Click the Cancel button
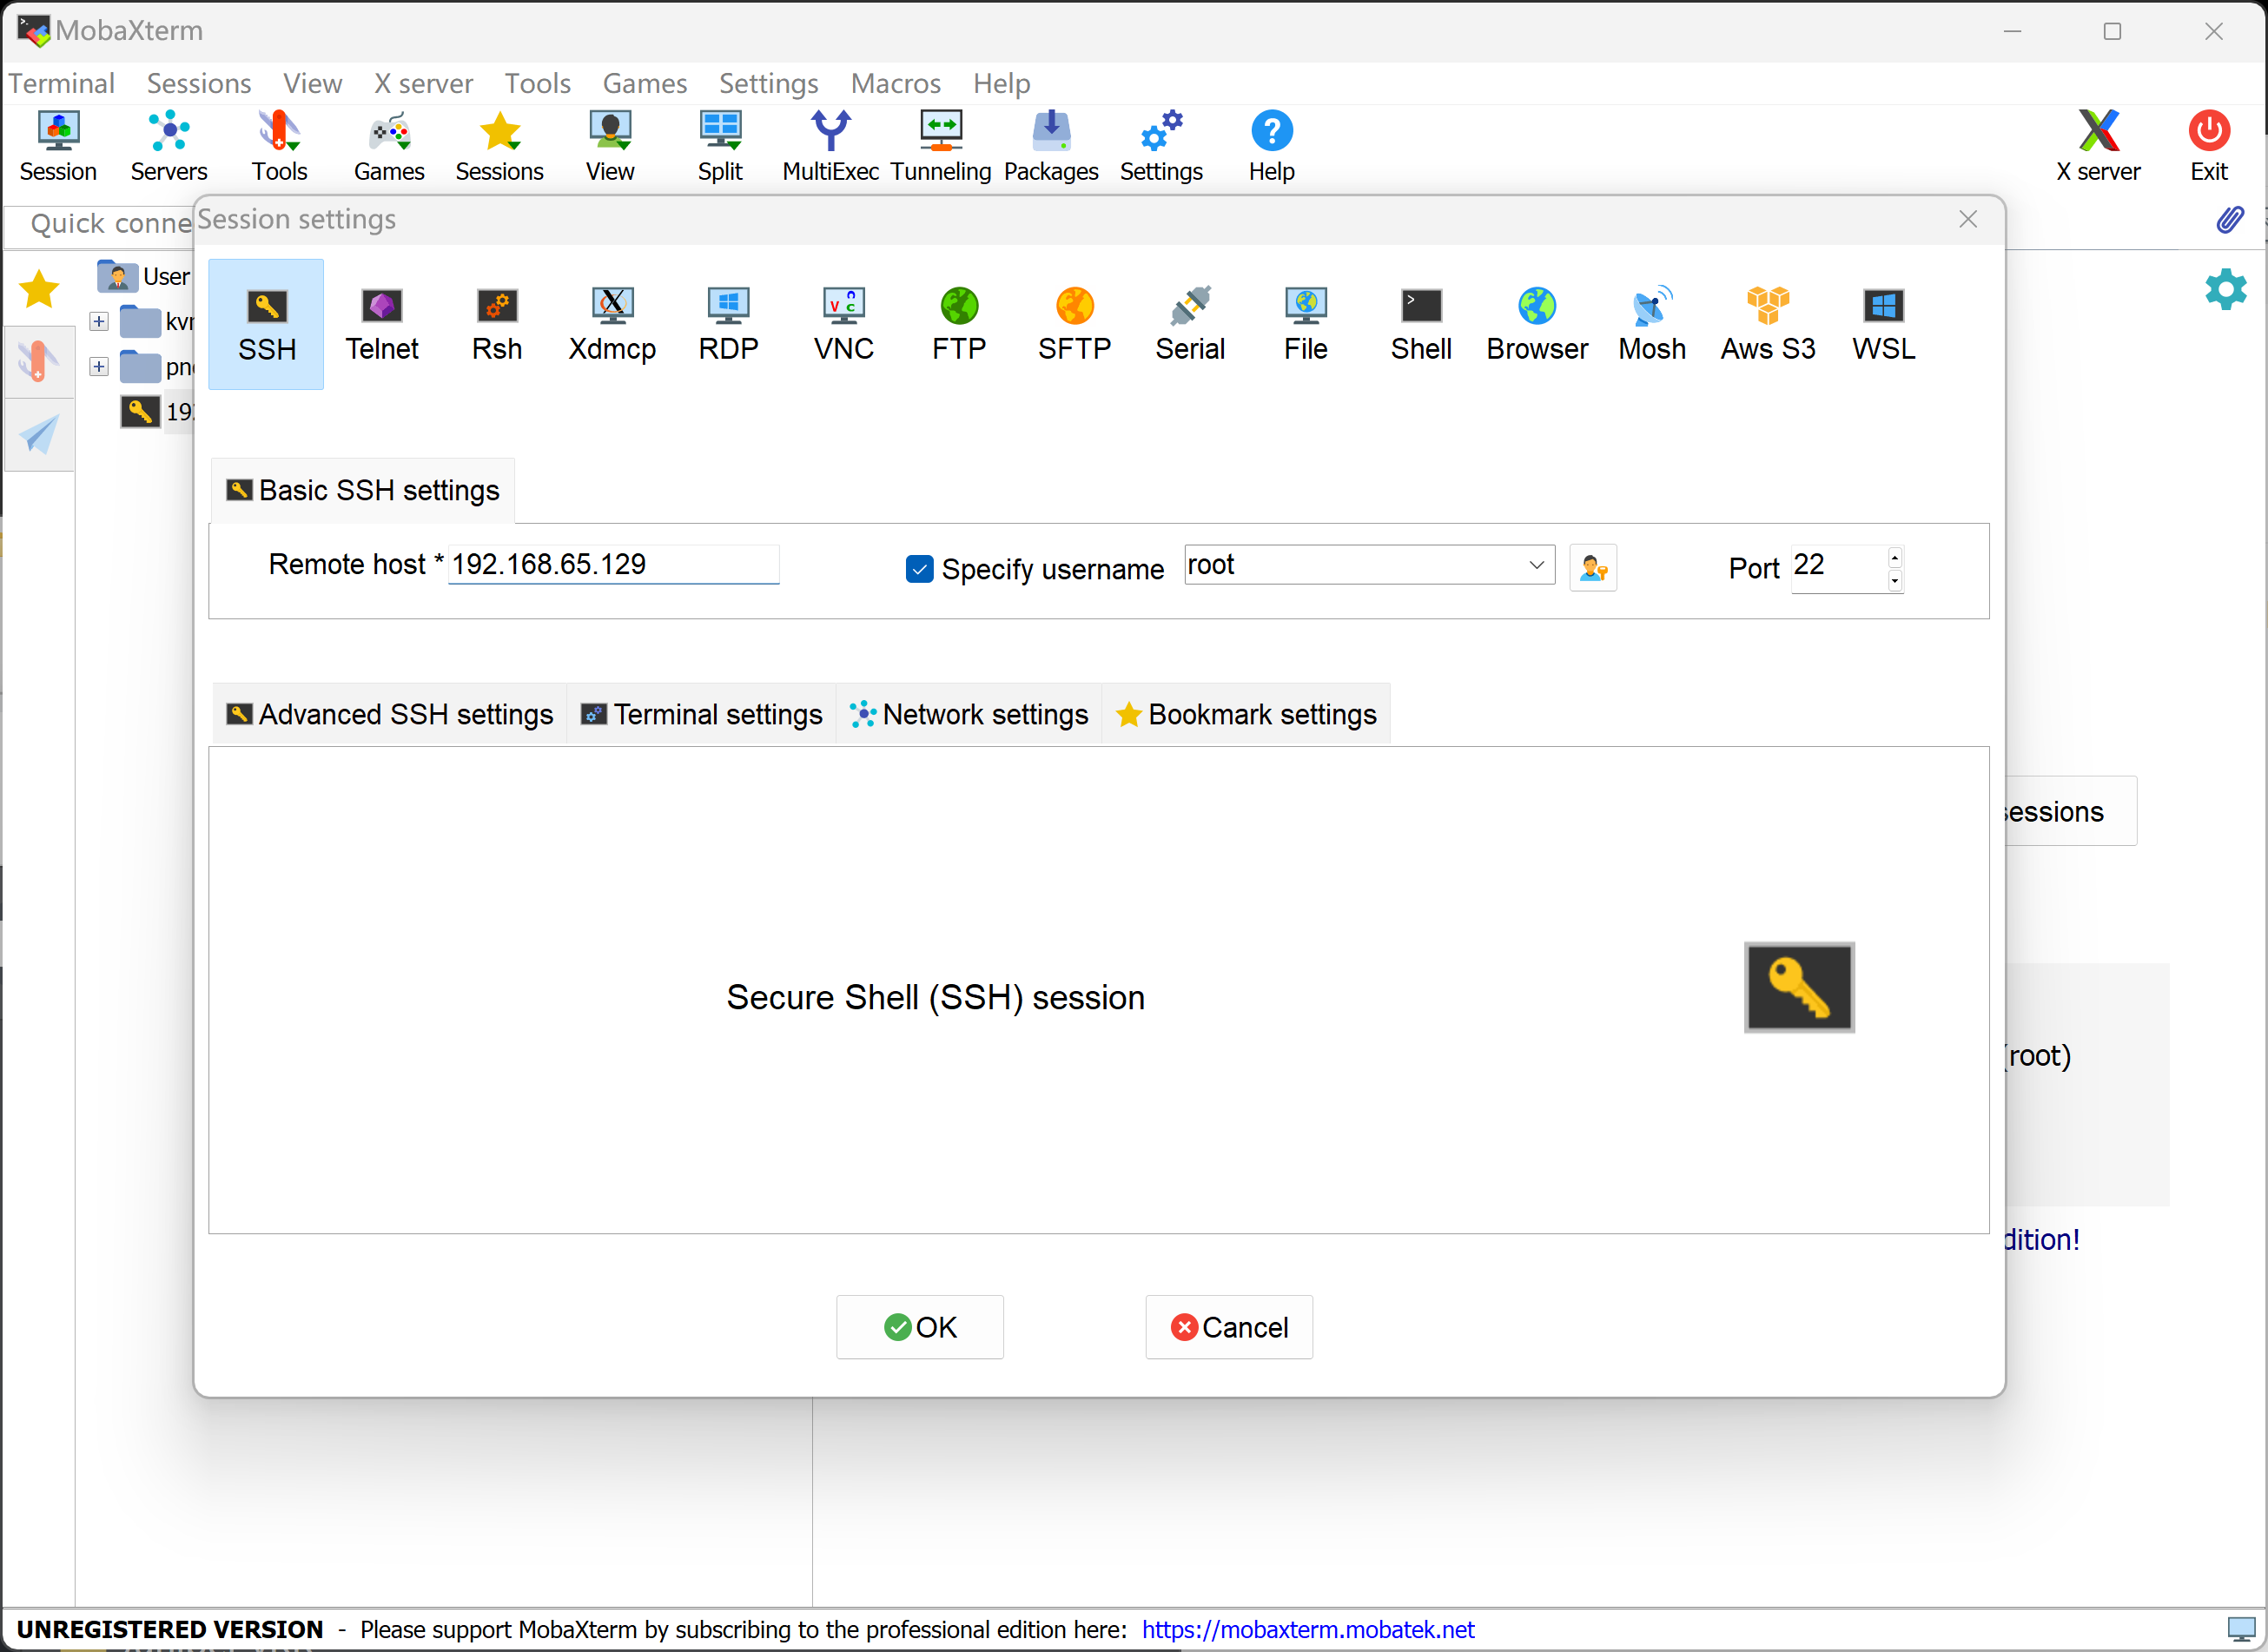Image resolution: width=2268 pixels, height=1652 pixels. pos(1229,1327)
